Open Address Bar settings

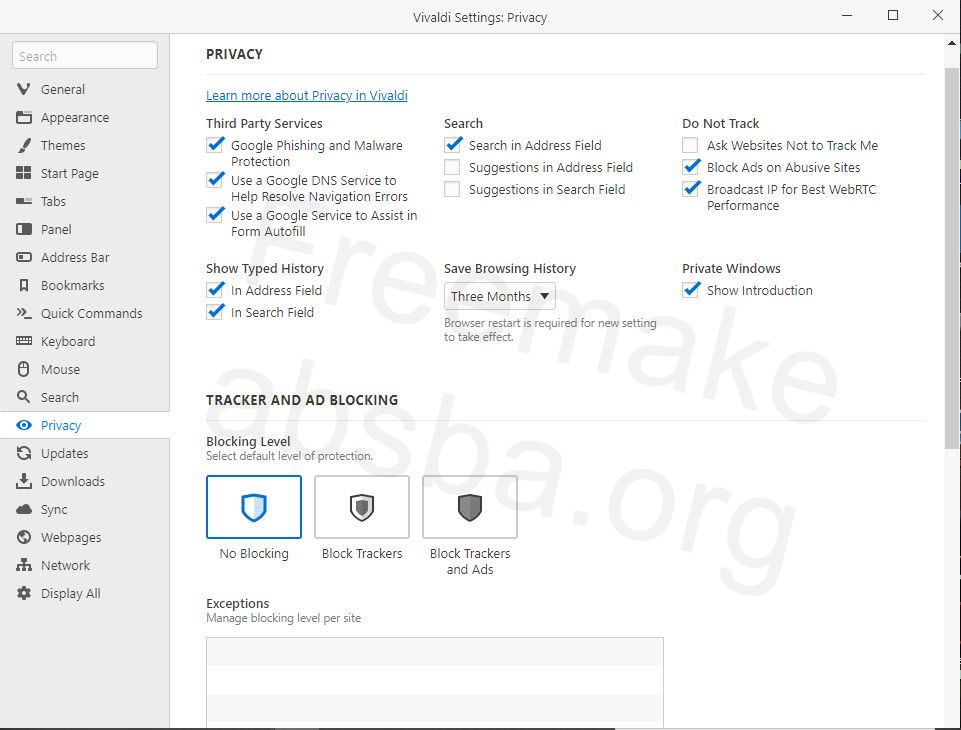tap(75, 257)
